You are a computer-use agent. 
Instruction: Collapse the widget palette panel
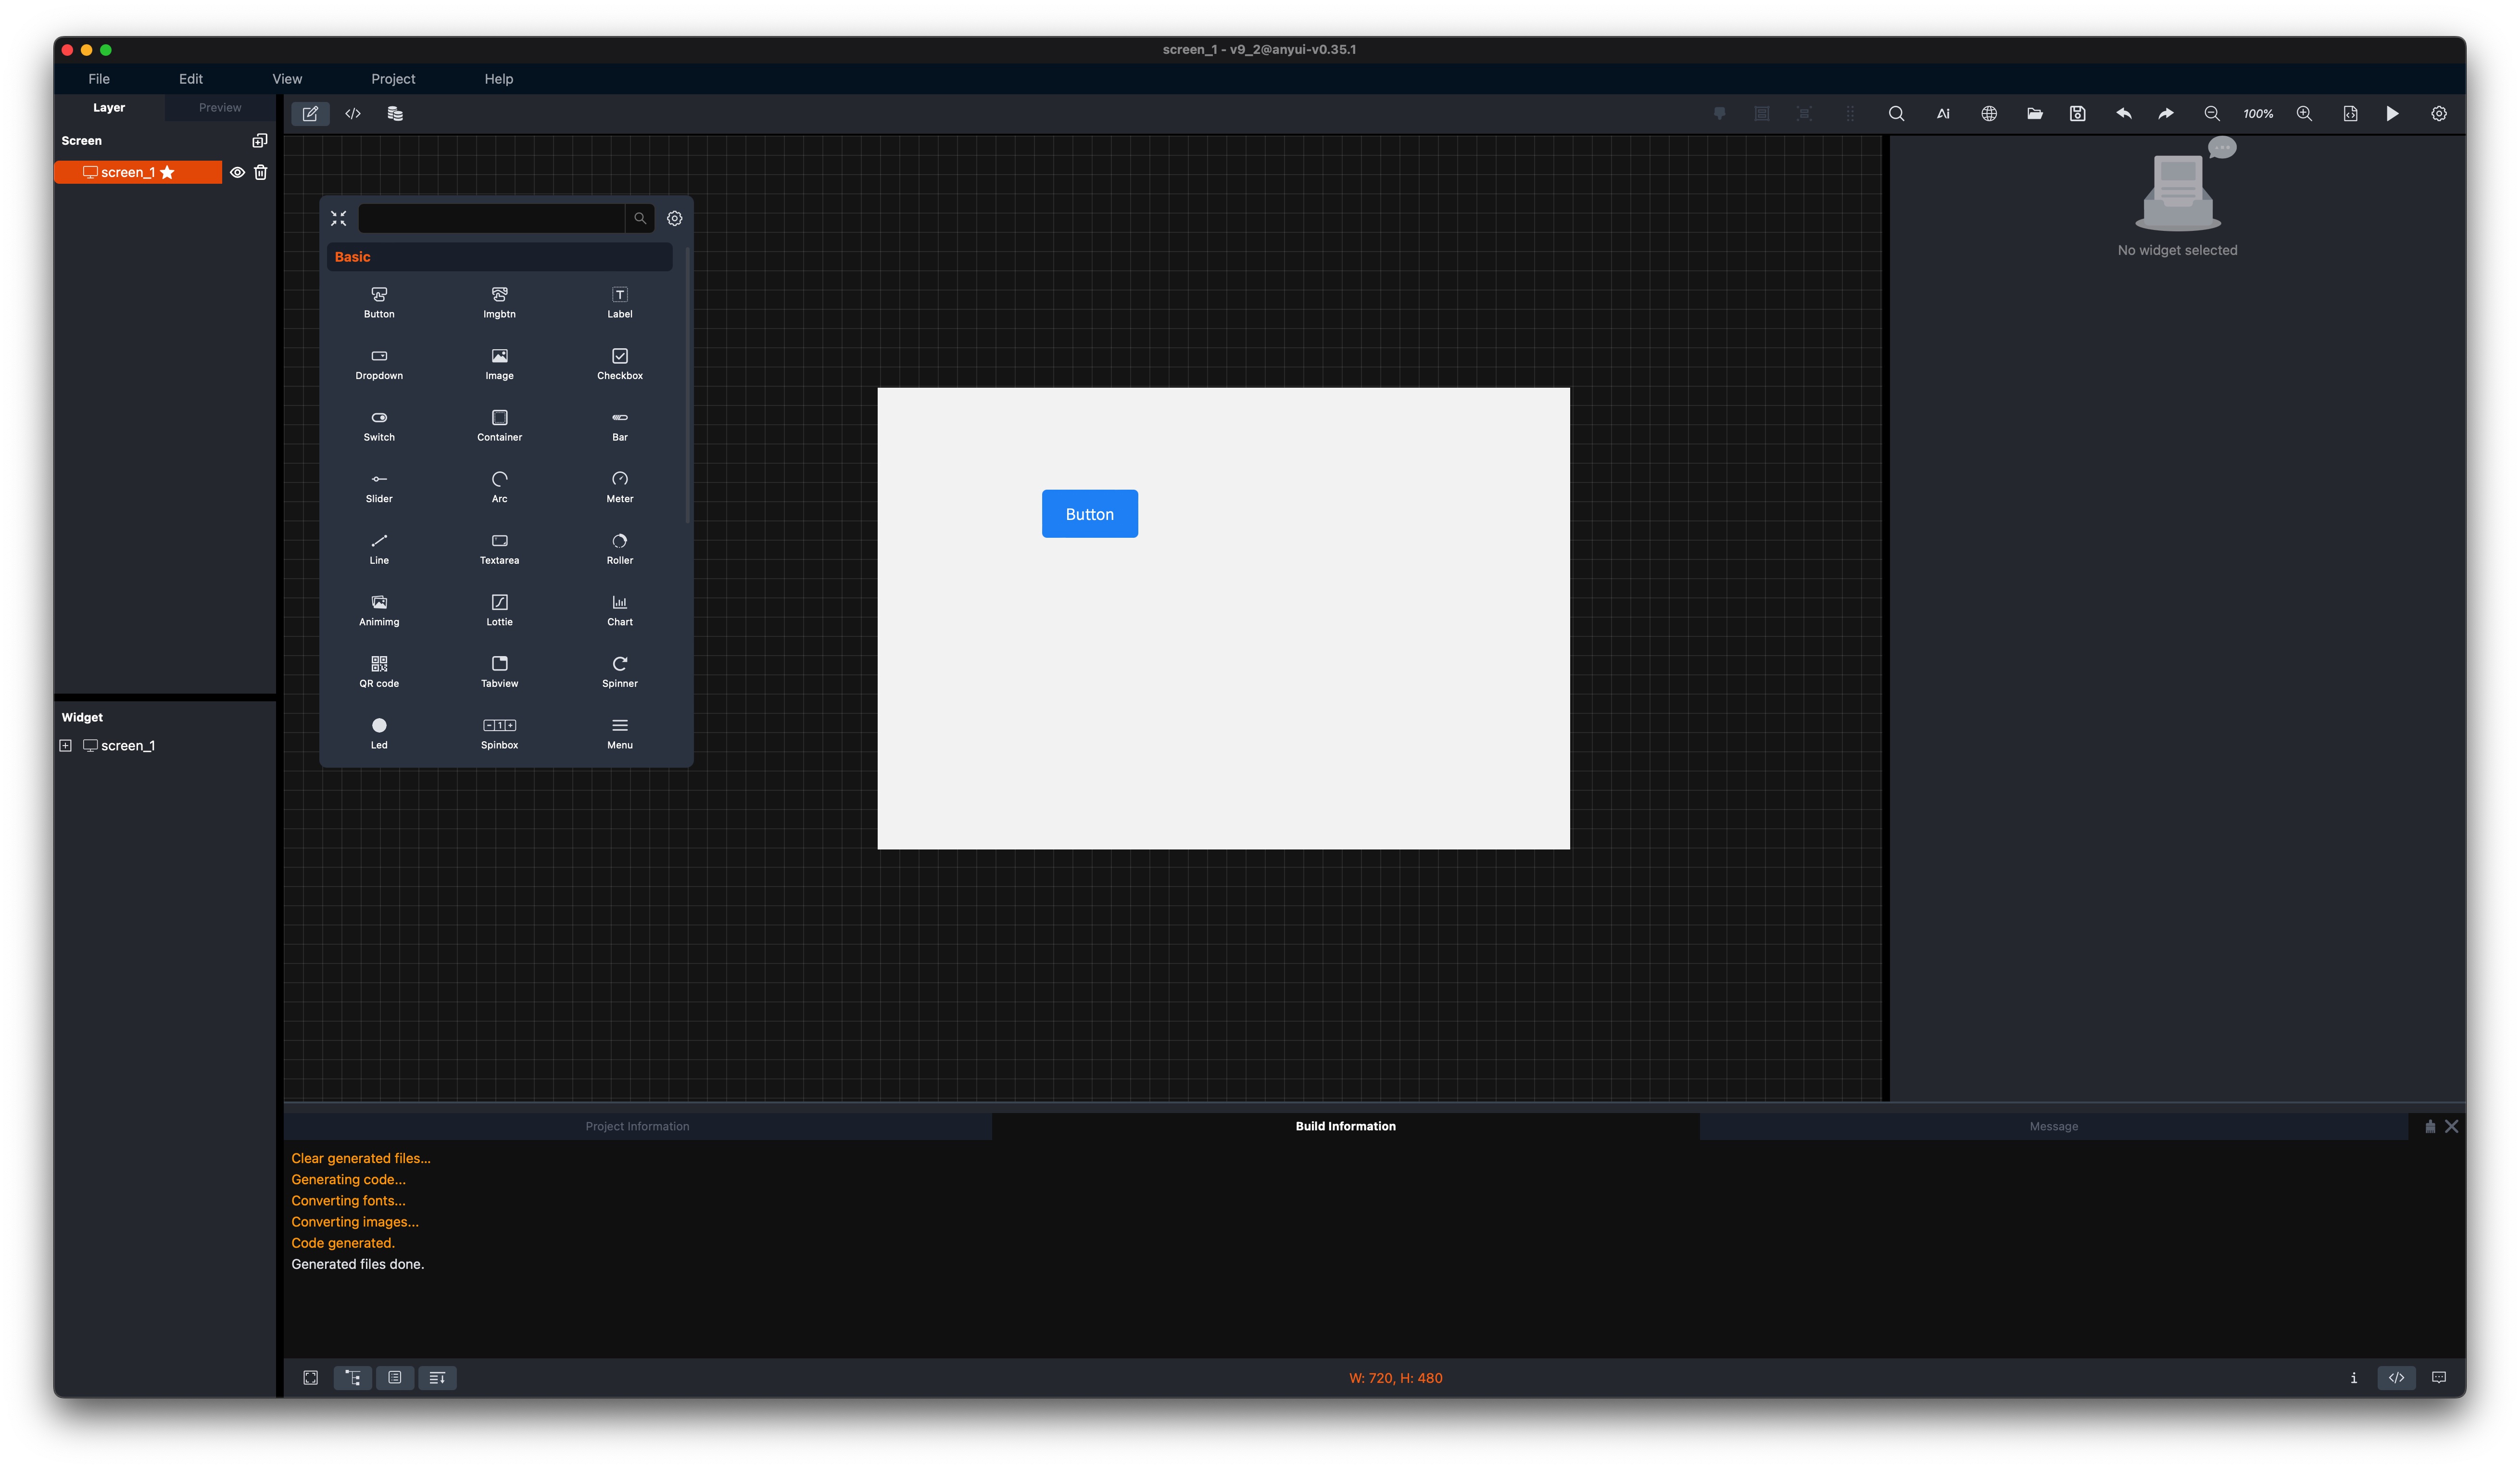[x=338, y=217]
